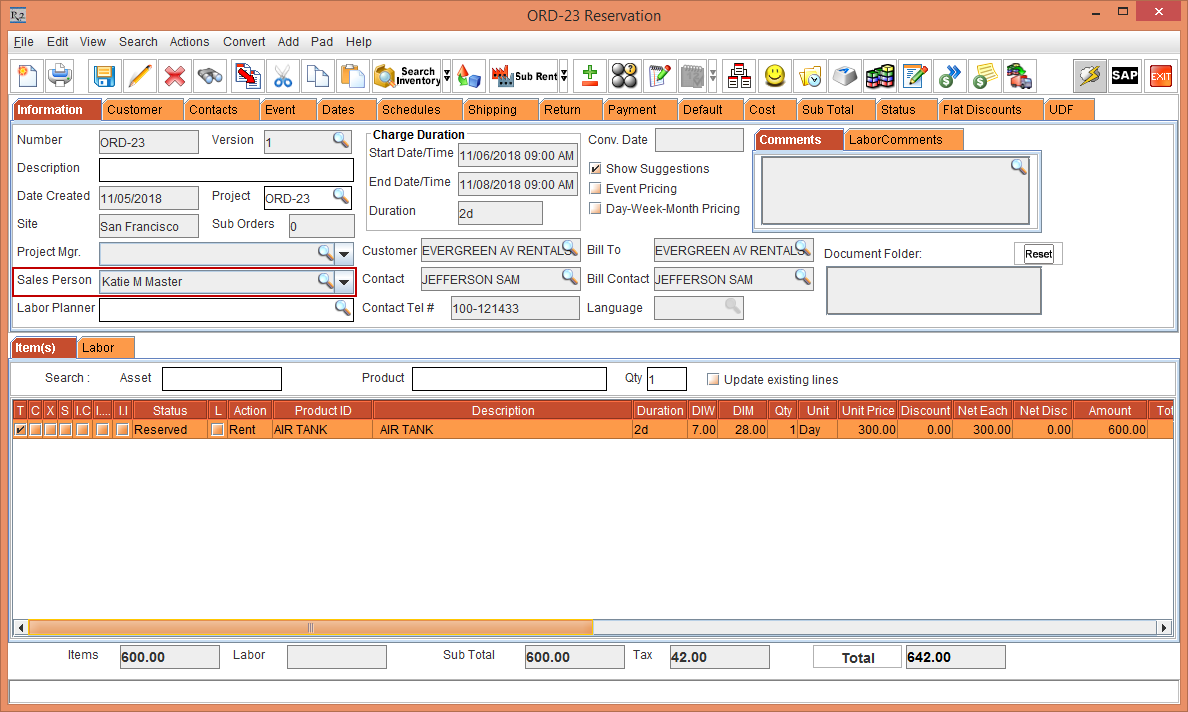The height and width of the screenshot is (712, 1188).
Task: Open the Convert menu
Action: coord(244,42)
